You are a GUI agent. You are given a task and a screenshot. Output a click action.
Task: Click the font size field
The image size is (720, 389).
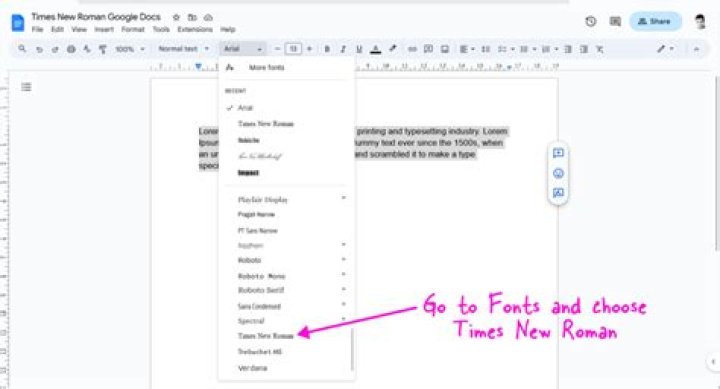[x=293, y=49]
